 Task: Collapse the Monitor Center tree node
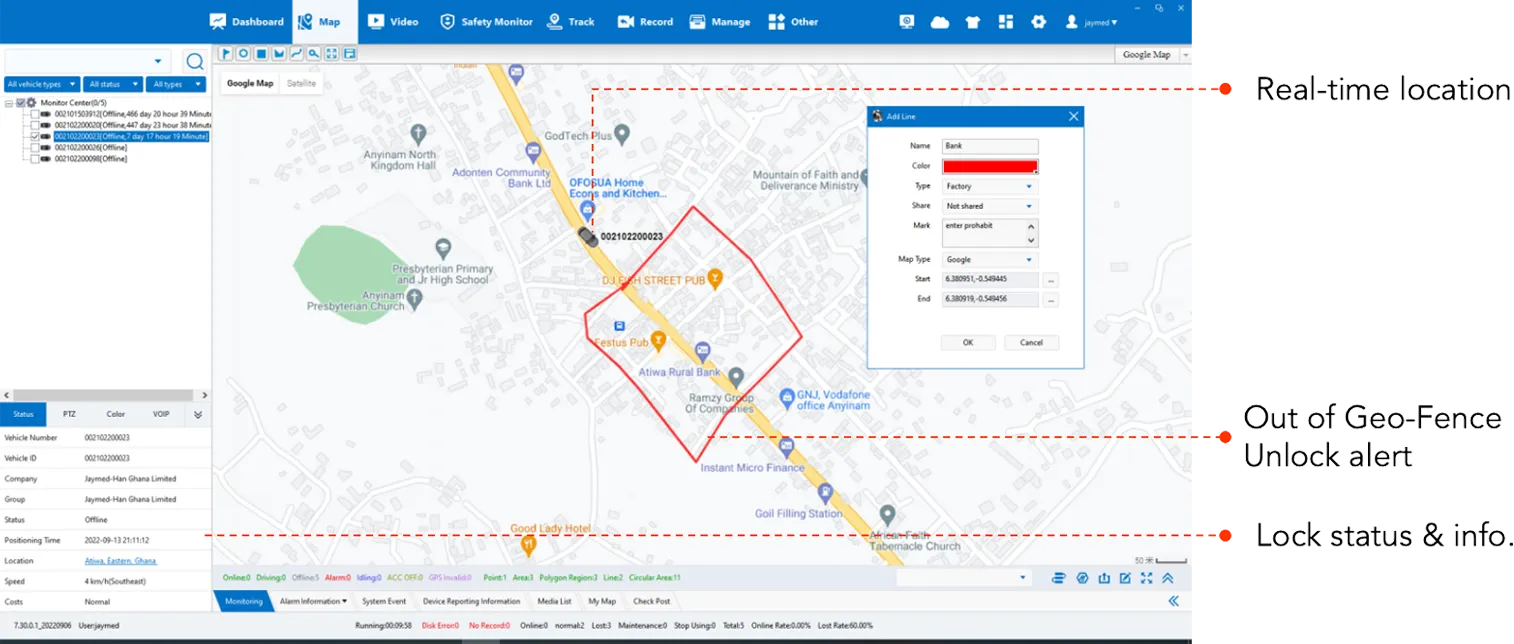[x=9, y=102]
